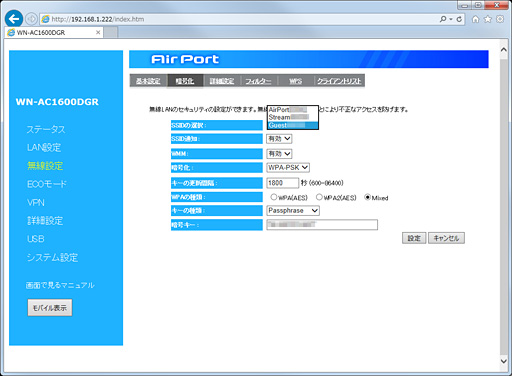Click the 設定 apply button
The height and width of the screenshot is (376, 512).
(414, 238)
